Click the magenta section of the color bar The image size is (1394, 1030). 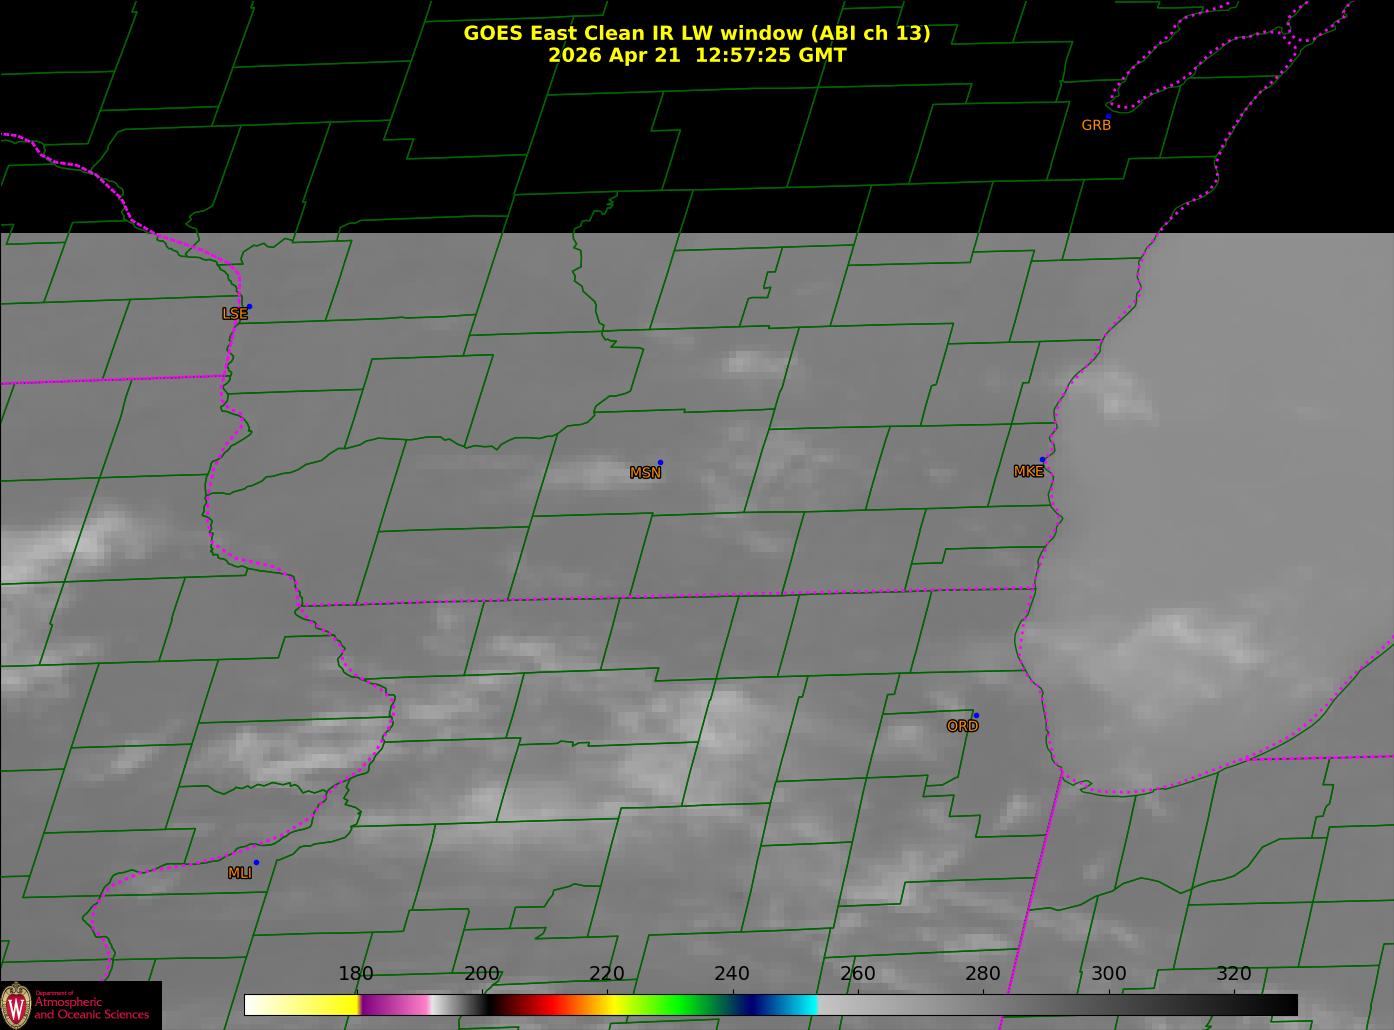point(385,1004)
